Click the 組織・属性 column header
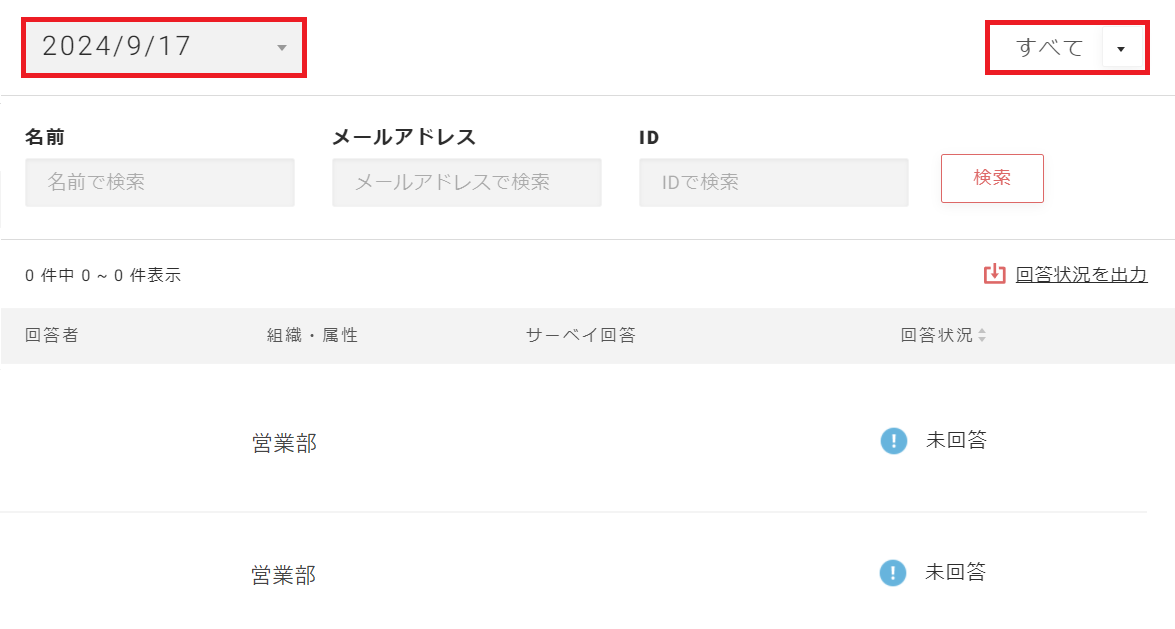The width and height of the screenshot is (1175, 629). click(312, 335)
